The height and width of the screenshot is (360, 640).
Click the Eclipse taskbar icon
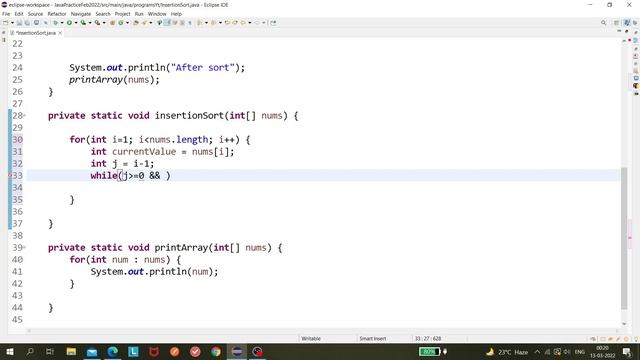point(237,351)
